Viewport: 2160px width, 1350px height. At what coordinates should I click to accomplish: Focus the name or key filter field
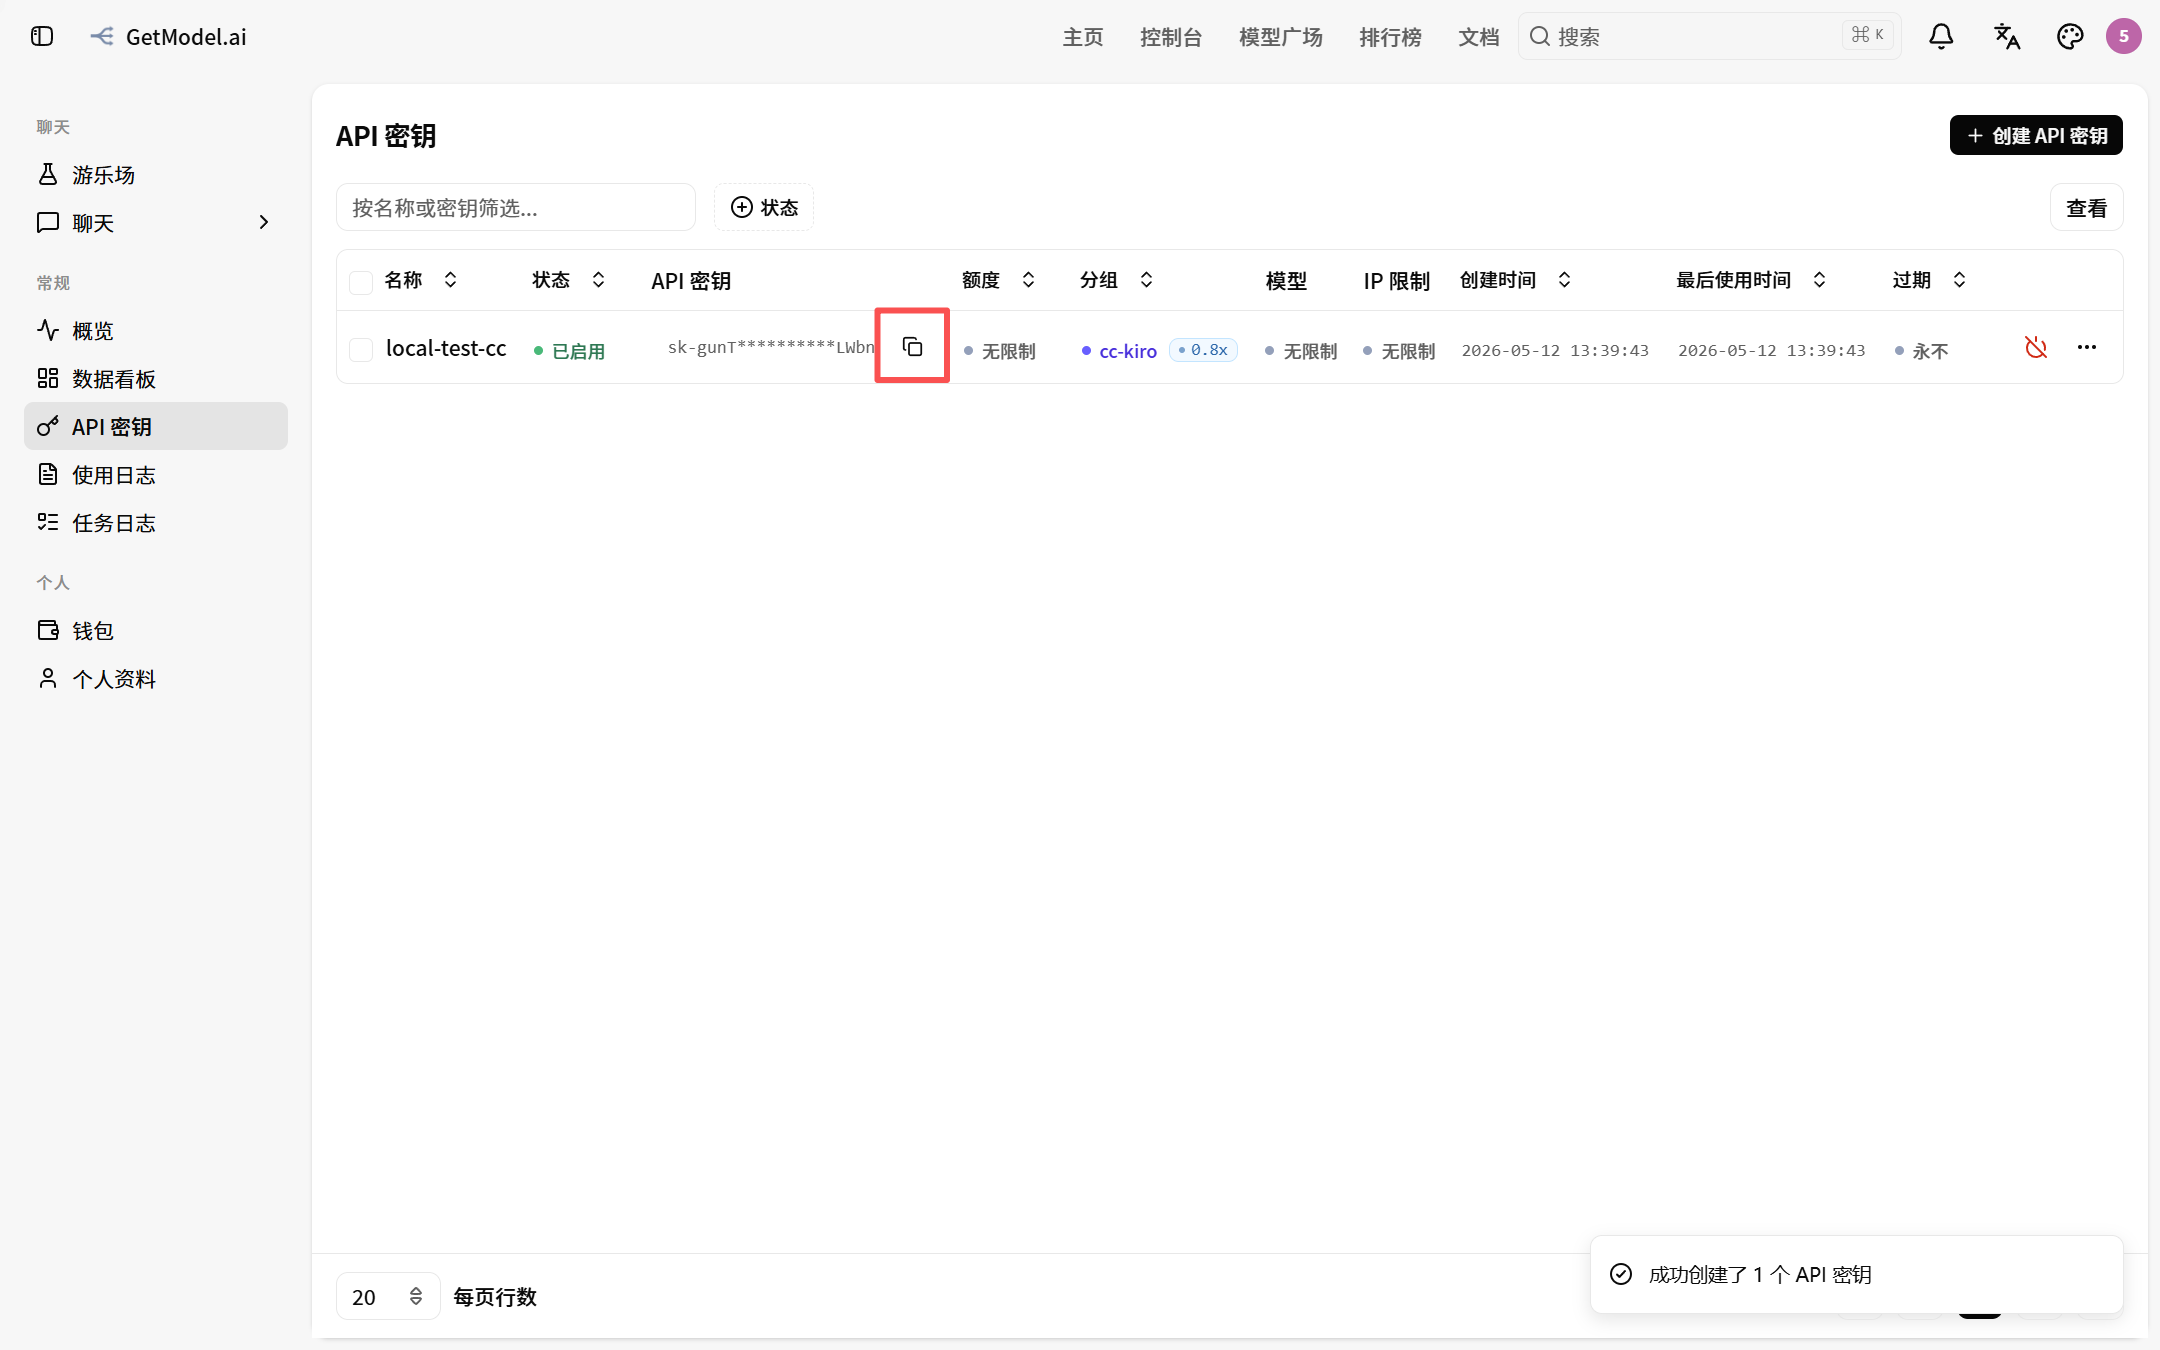516,207
